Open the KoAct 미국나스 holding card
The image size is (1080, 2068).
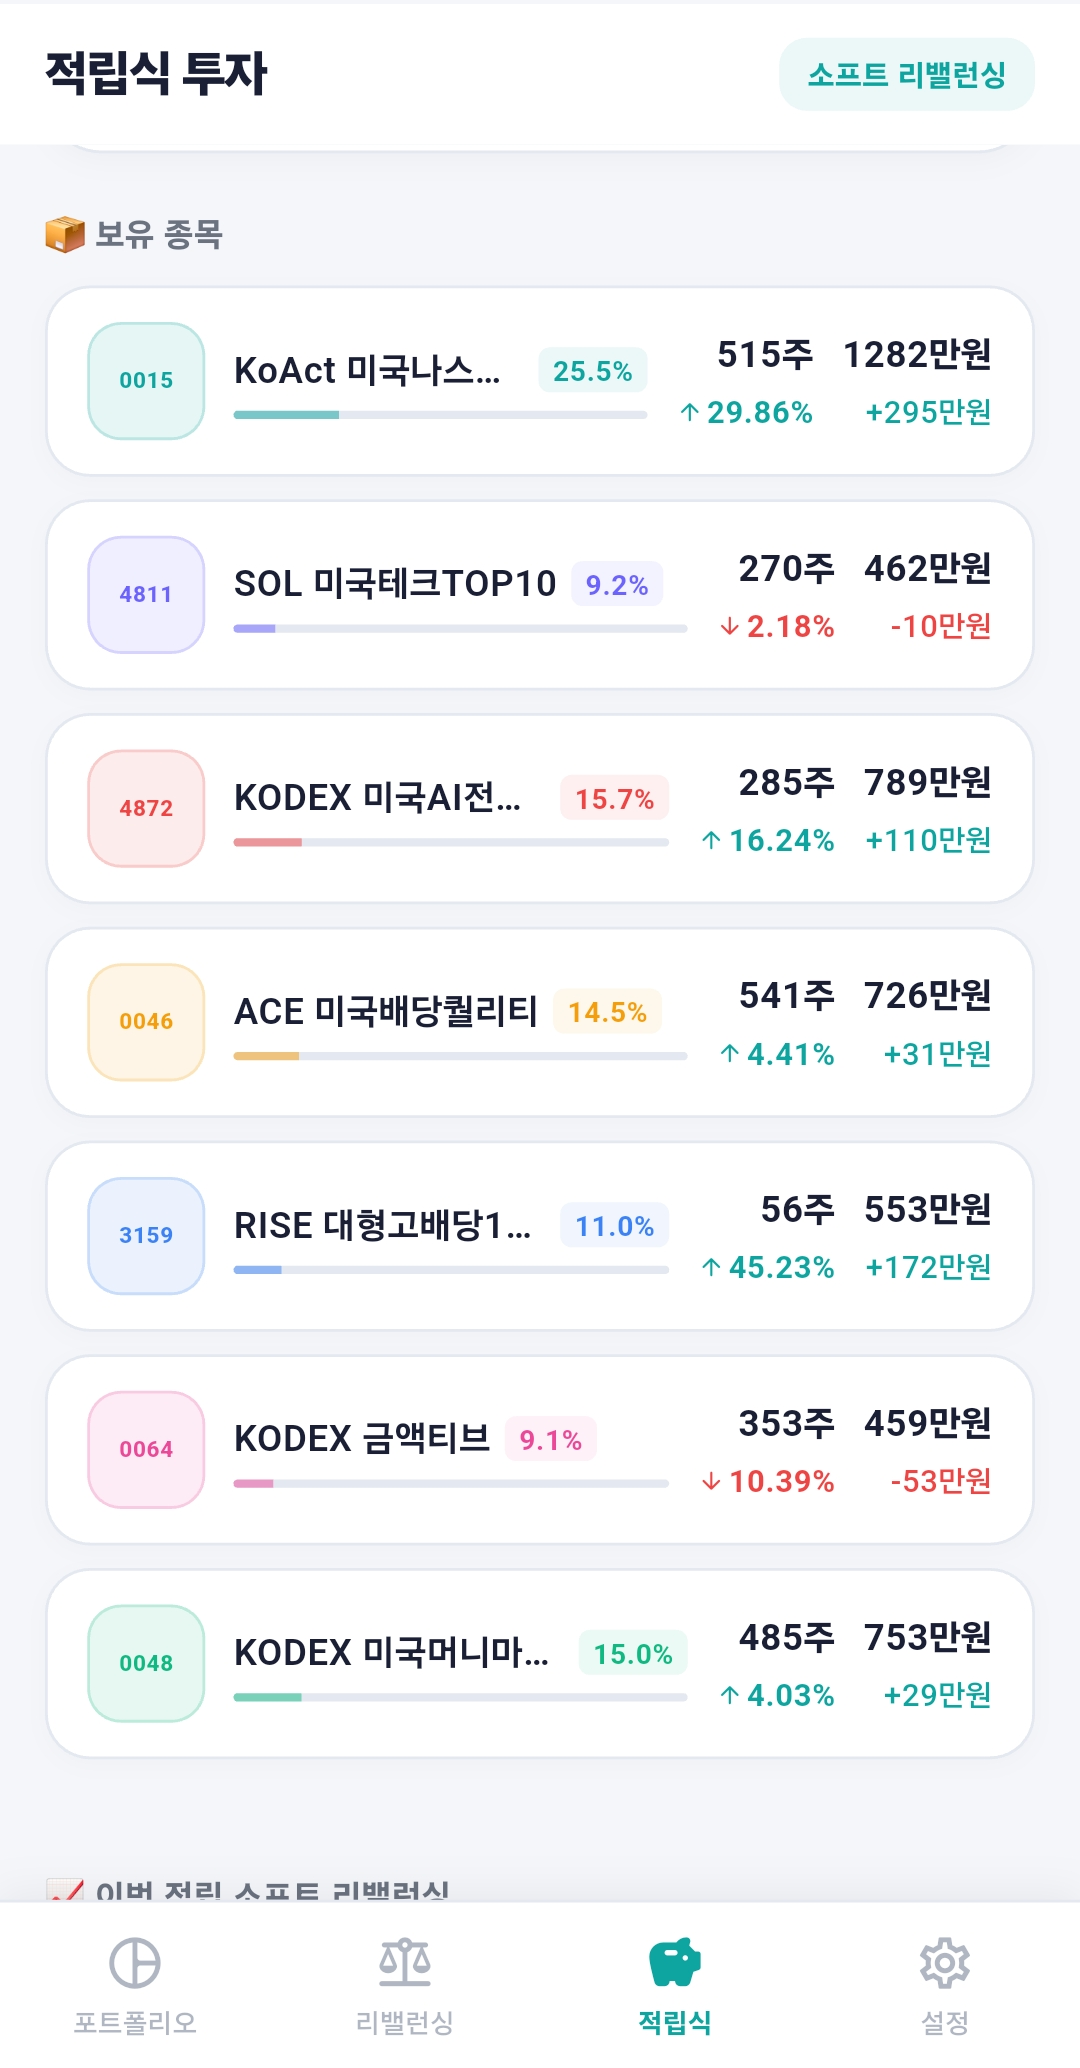[x=540, y=381]
